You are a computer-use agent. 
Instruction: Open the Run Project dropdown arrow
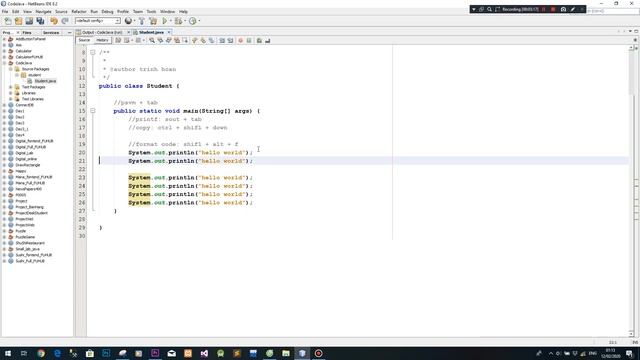pos(171,21)
